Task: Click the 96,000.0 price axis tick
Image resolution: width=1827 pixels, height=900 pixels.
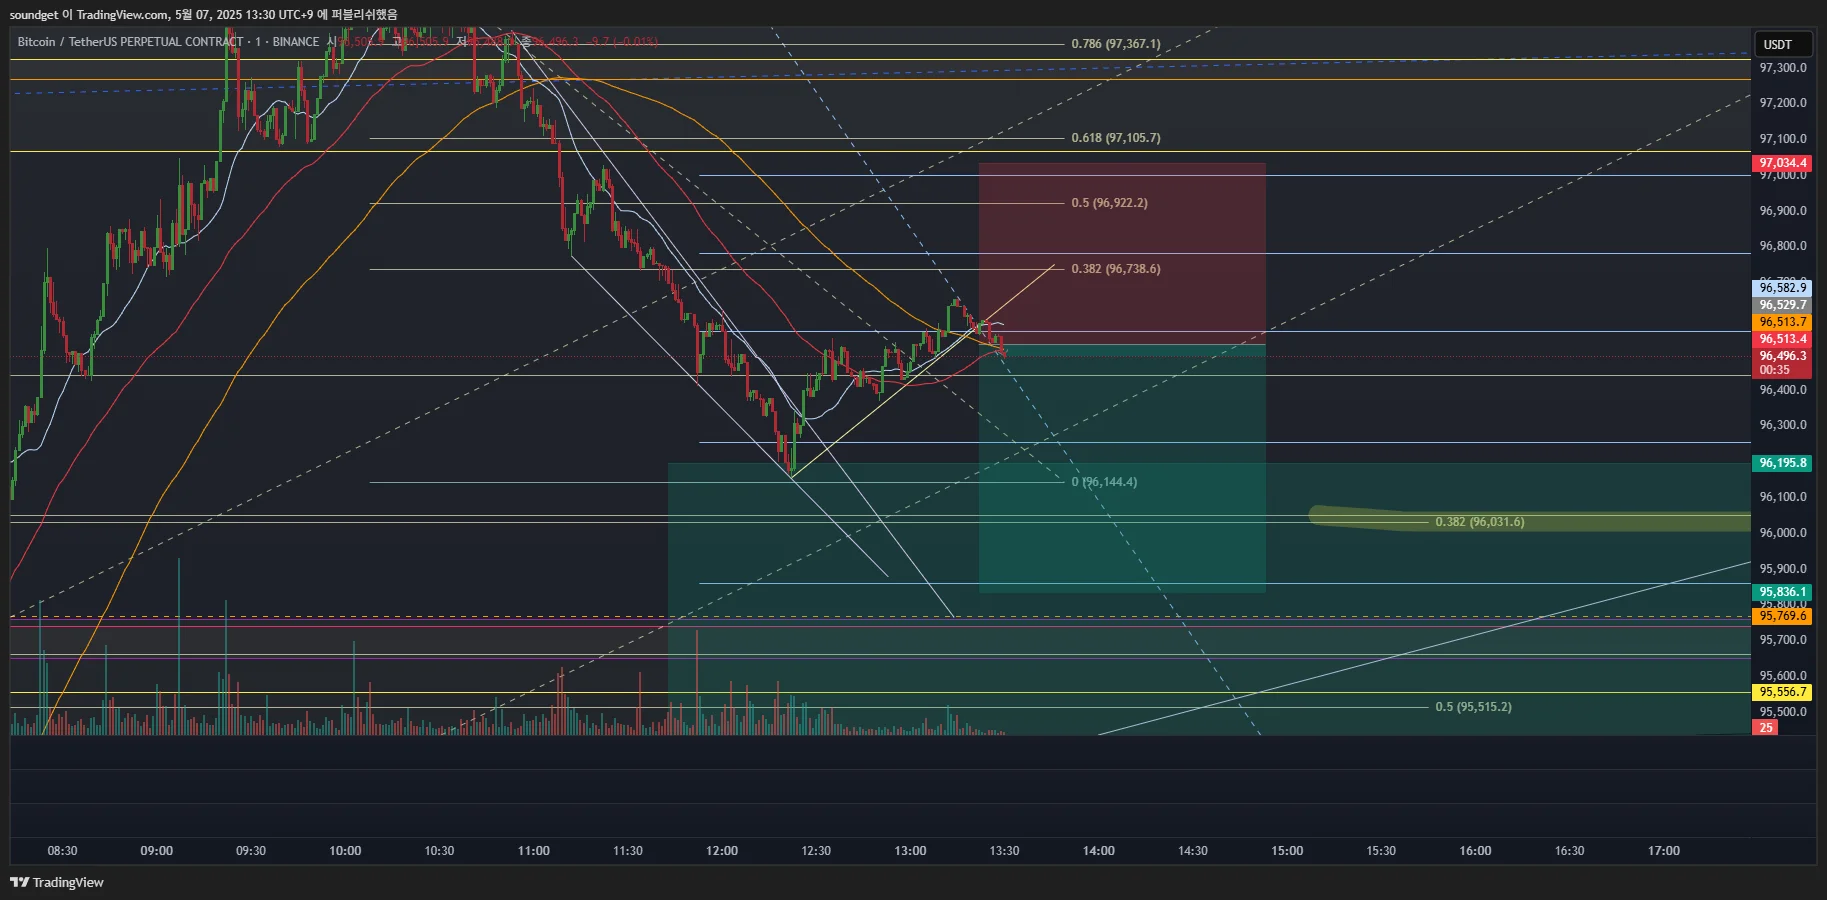Action: click(x=1783, y=533)
